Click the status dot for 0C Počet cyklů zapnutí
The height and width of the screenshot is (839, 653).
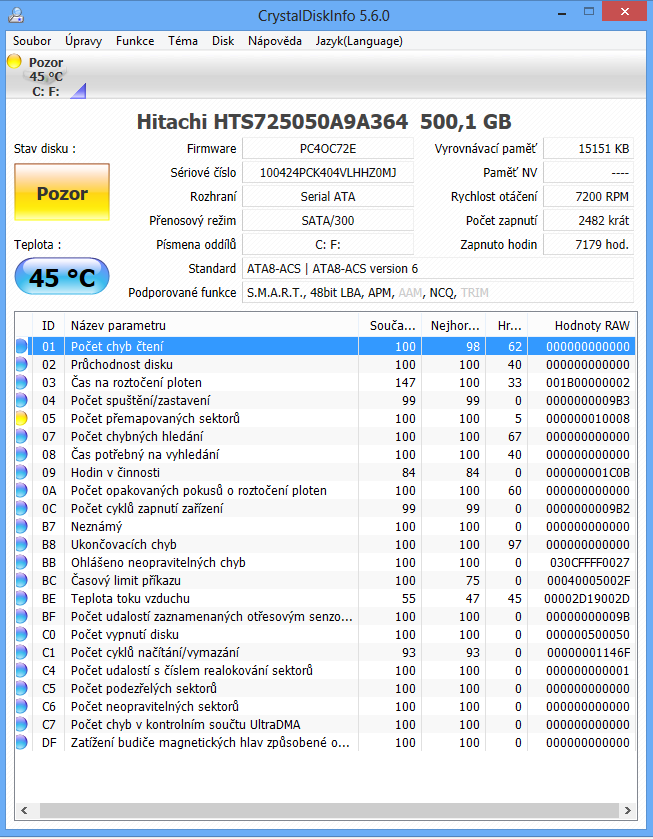pyautogui.click(x=21, y=508)
